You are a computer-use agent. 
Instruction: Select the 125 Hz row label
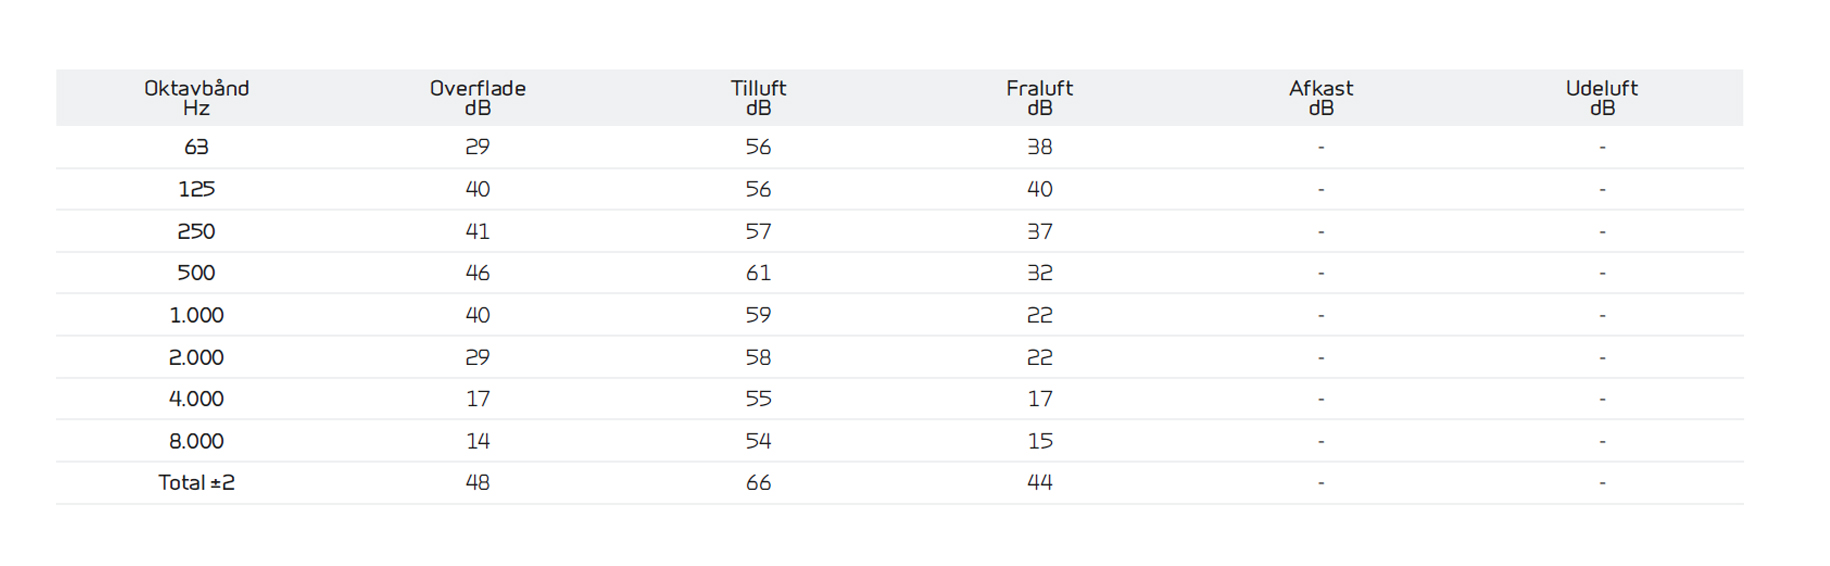click(x=196, y=189)
